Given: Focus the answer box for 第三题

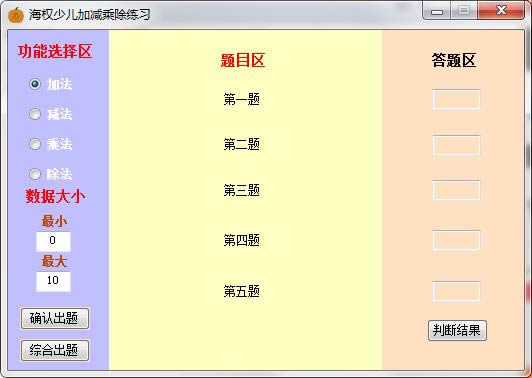Looking at the screenshot, I should [x=456, y=190].
